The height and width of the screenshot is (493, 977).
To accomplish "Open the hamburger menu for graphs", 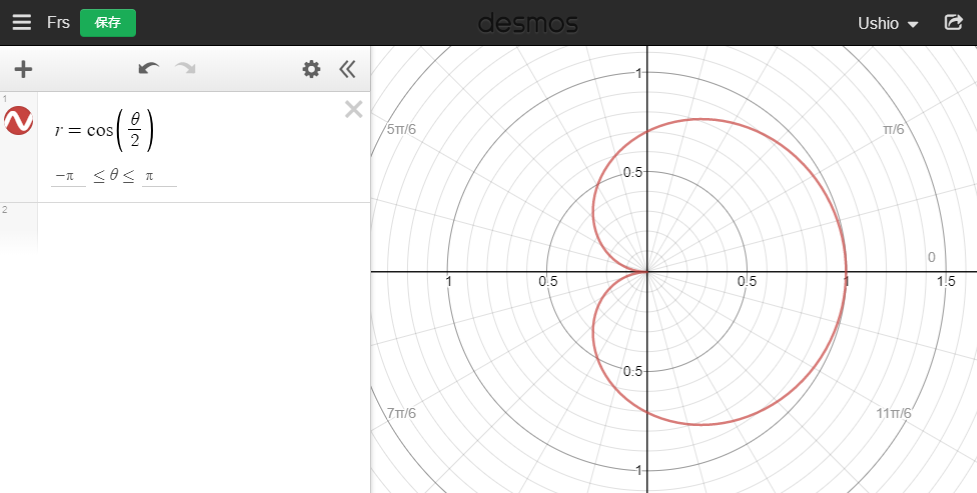I will click(22, 22).
